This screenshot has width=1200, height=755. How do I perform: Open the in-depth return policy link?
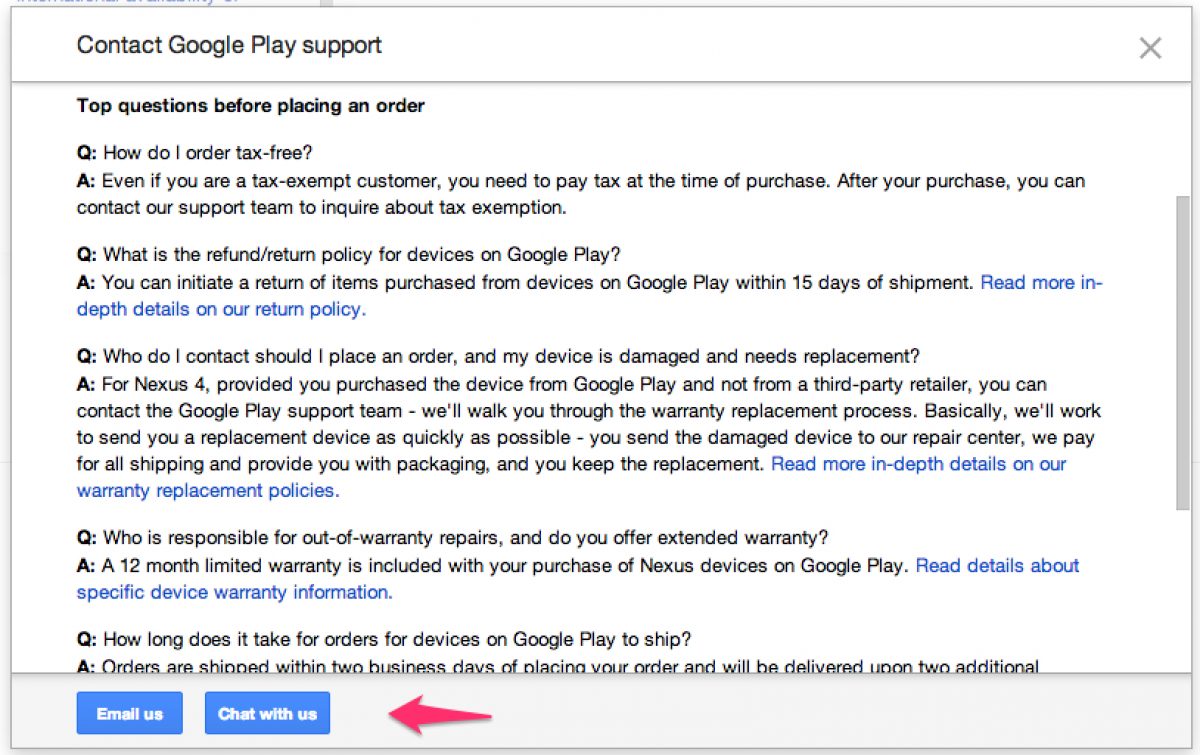coord(221,309)
